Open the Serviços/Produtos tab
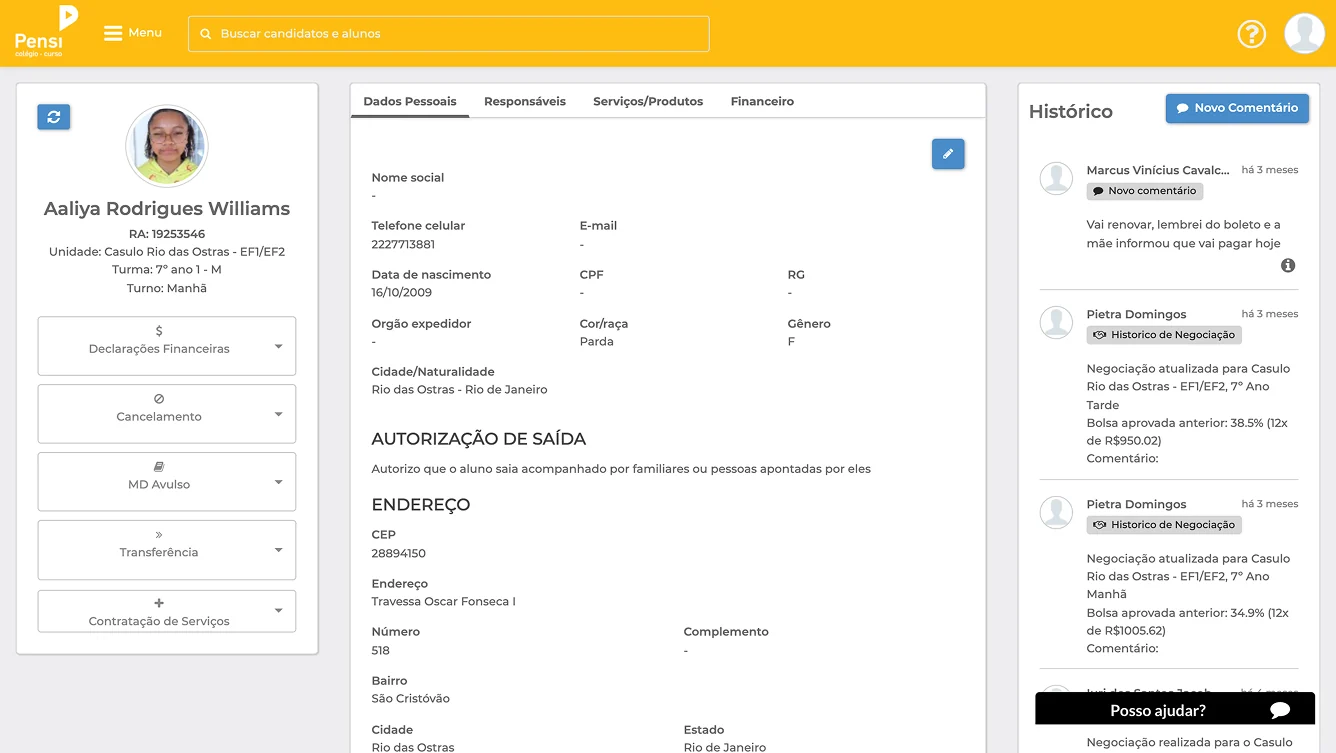 pyautogui.click(x=648, y=101)
